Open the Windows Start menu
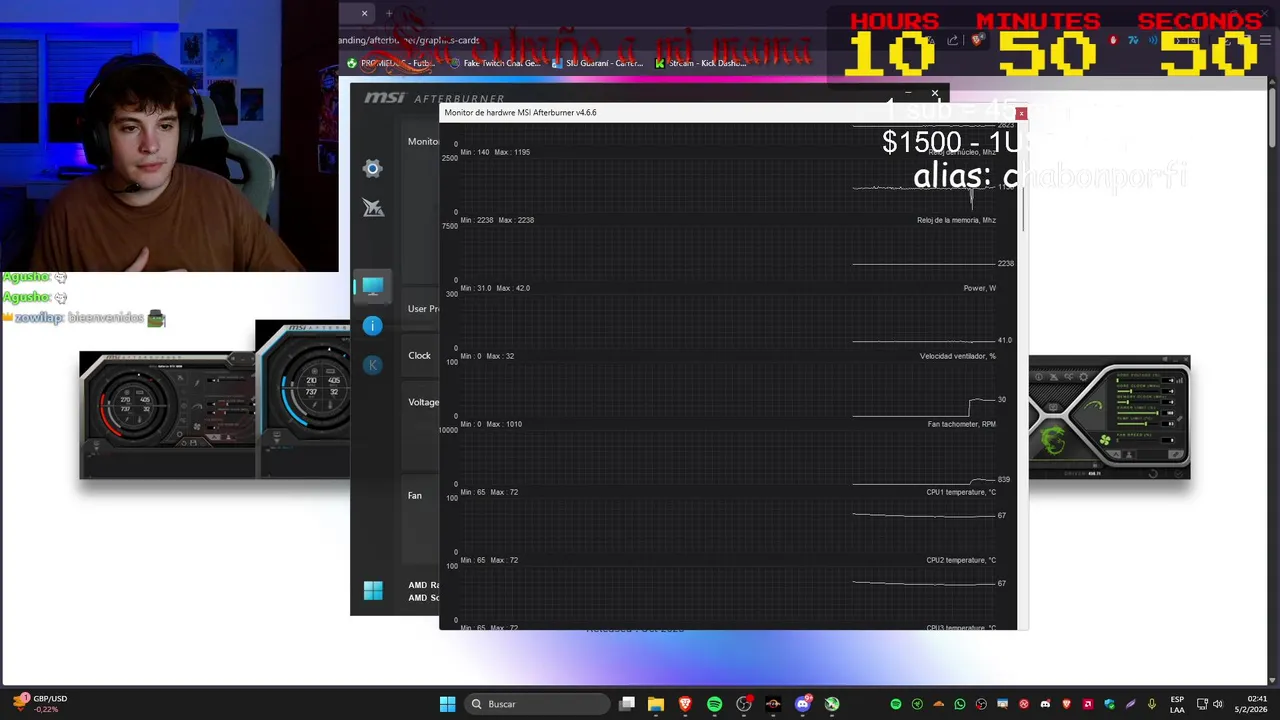The image size is (1280, 720). 447,704
